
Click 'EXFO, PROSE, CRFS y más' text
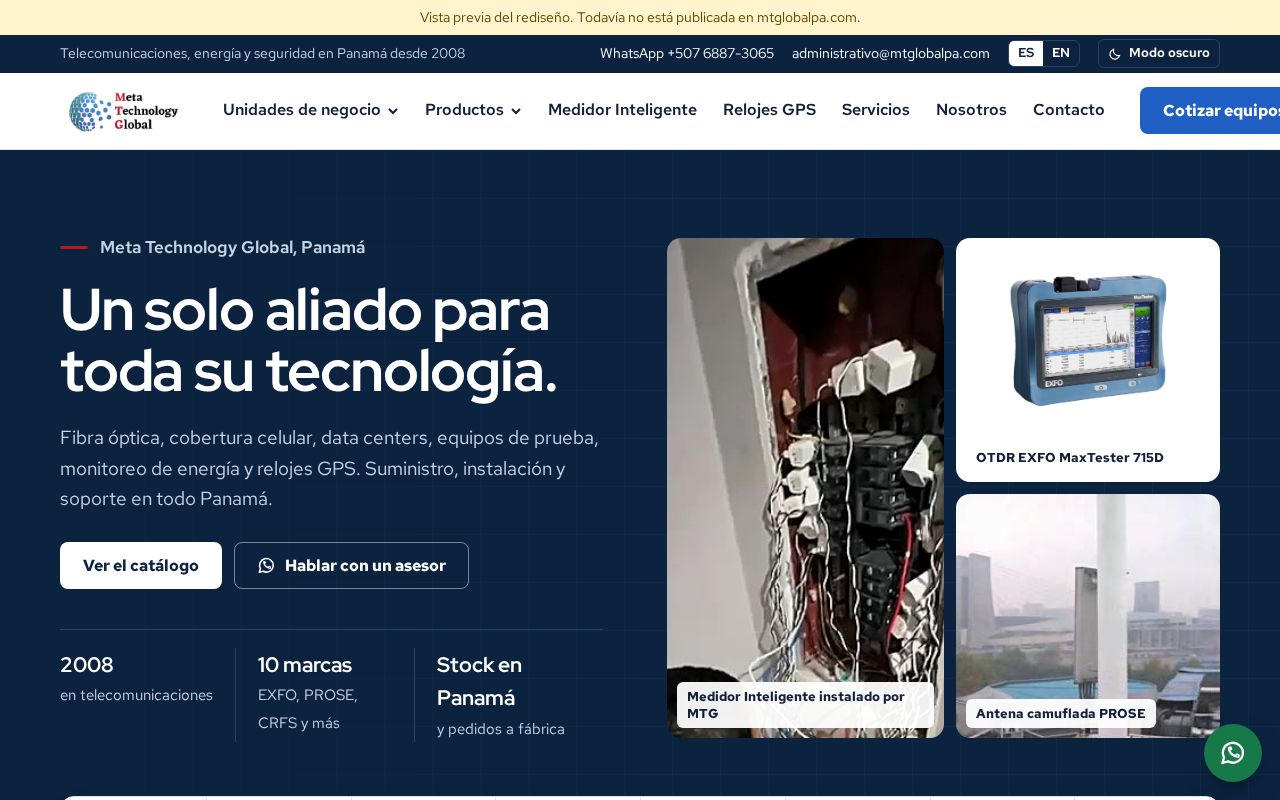point(308,709)
